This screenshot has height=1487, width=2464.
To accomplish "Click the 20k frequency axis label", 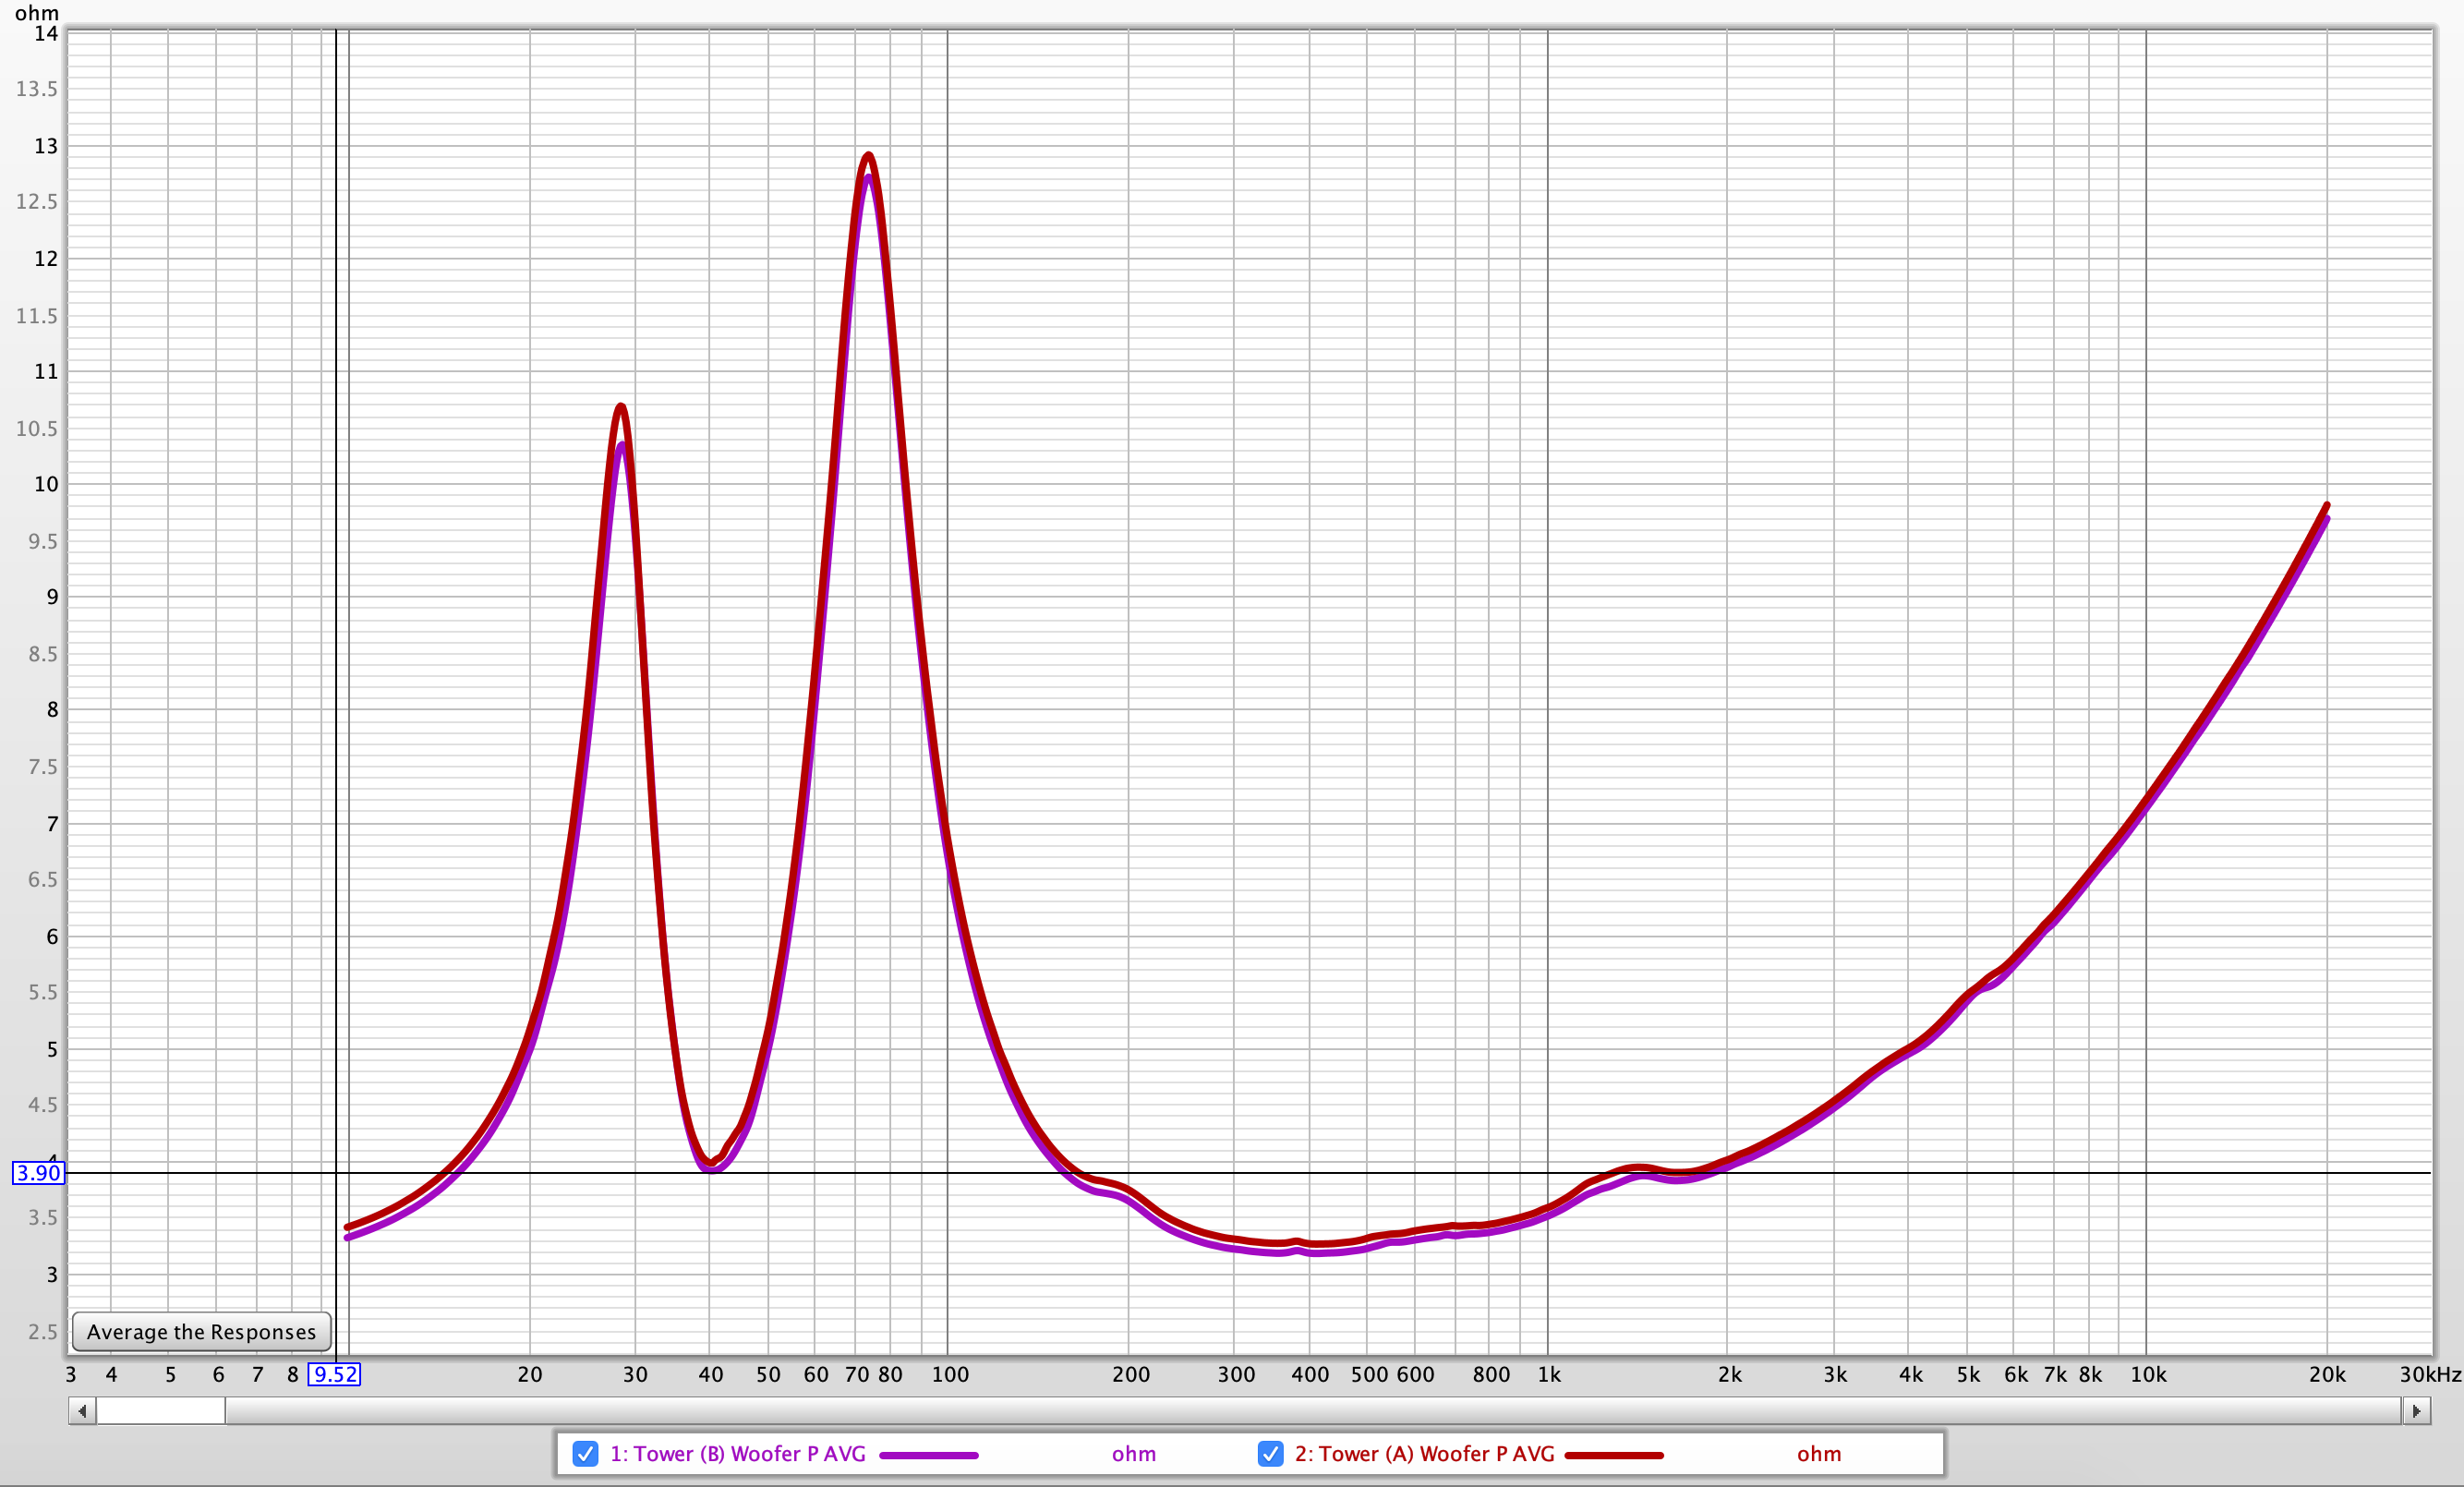I will (2327, 1374).
